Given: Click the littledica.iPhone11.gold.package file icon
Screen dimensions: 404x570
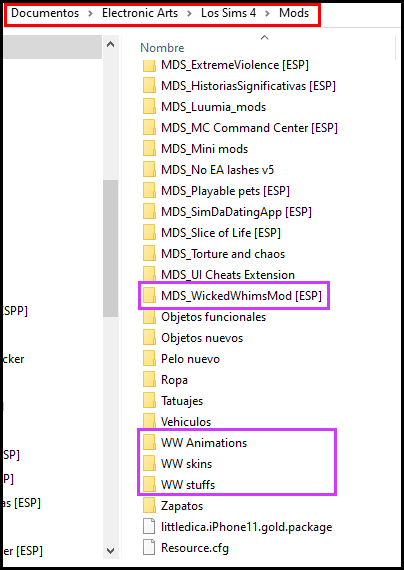Looking at the screenshot, I should tap(149, 527).
